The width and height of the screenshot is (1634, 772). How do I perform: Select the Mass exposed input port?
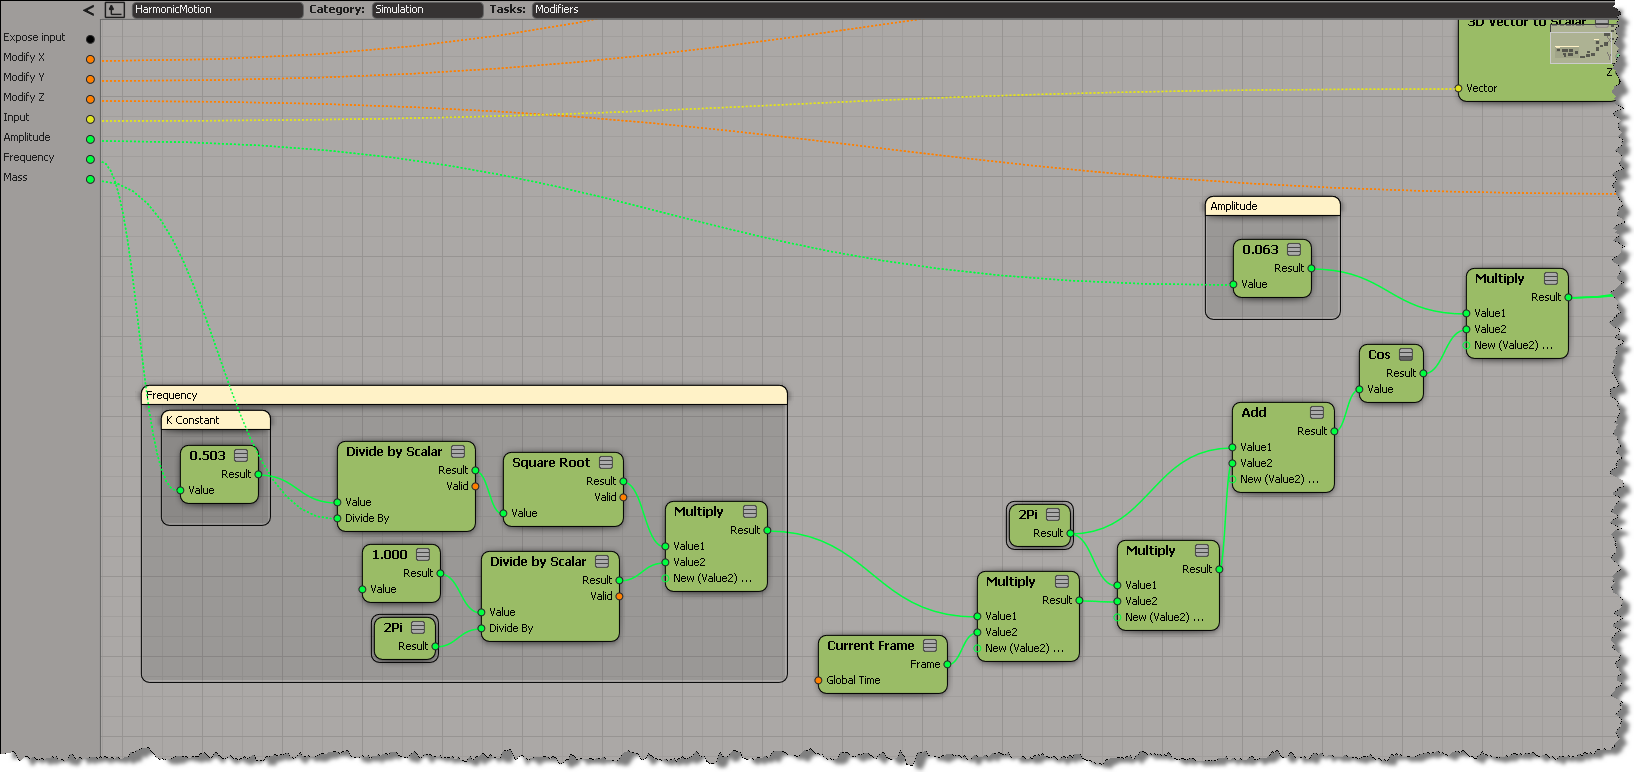[90, 179]
